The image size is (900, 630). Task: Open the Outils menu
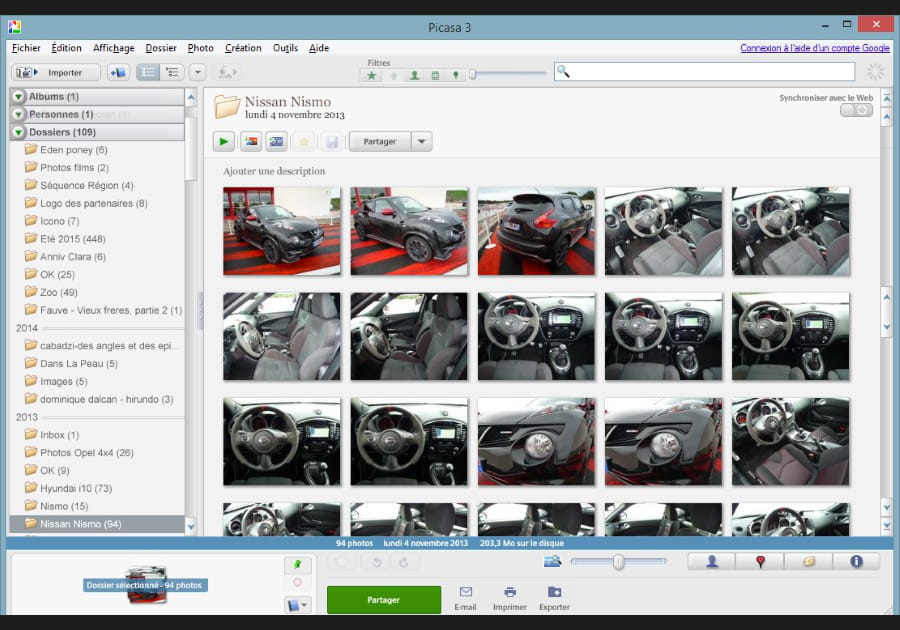[x=285, y=48]
